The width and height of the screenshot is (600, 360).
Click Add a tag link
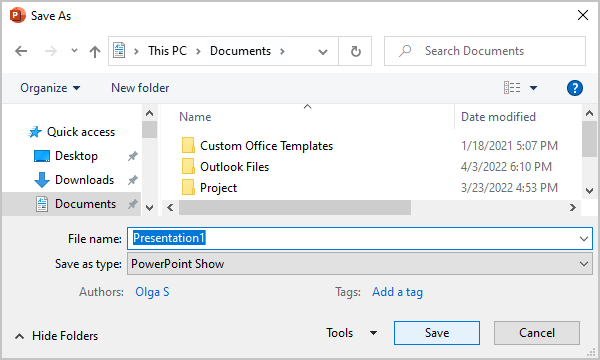click(x=398, y=292)
